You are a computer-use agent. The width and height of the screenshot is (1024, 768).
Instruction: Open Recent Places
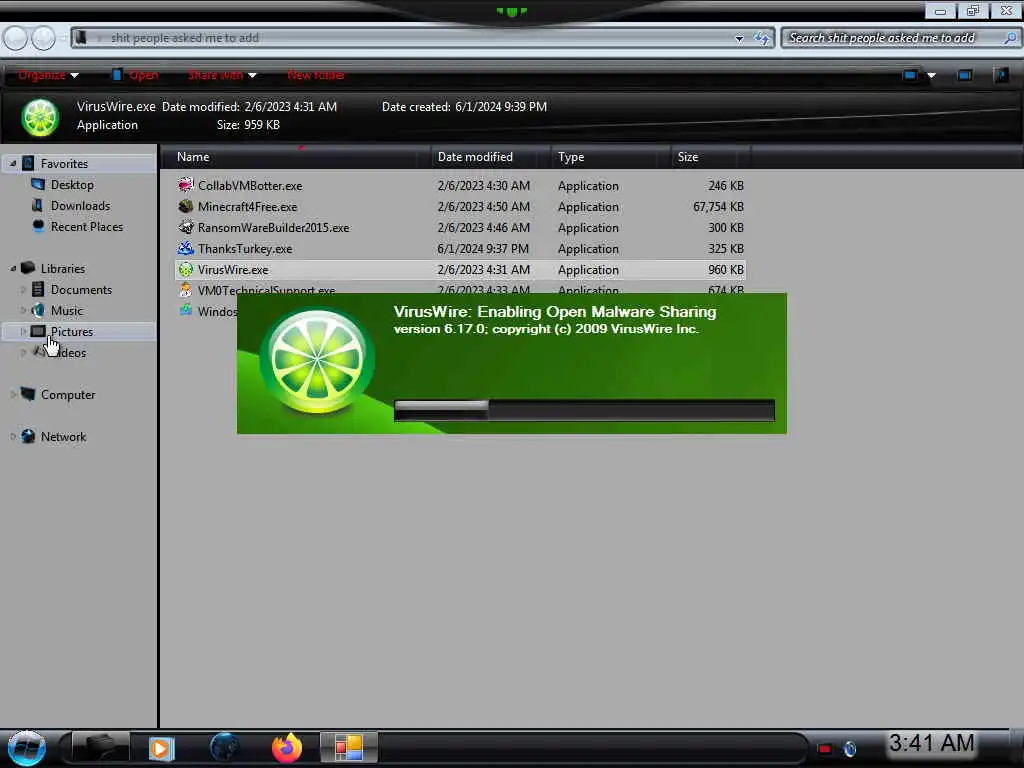coord(87,227)
